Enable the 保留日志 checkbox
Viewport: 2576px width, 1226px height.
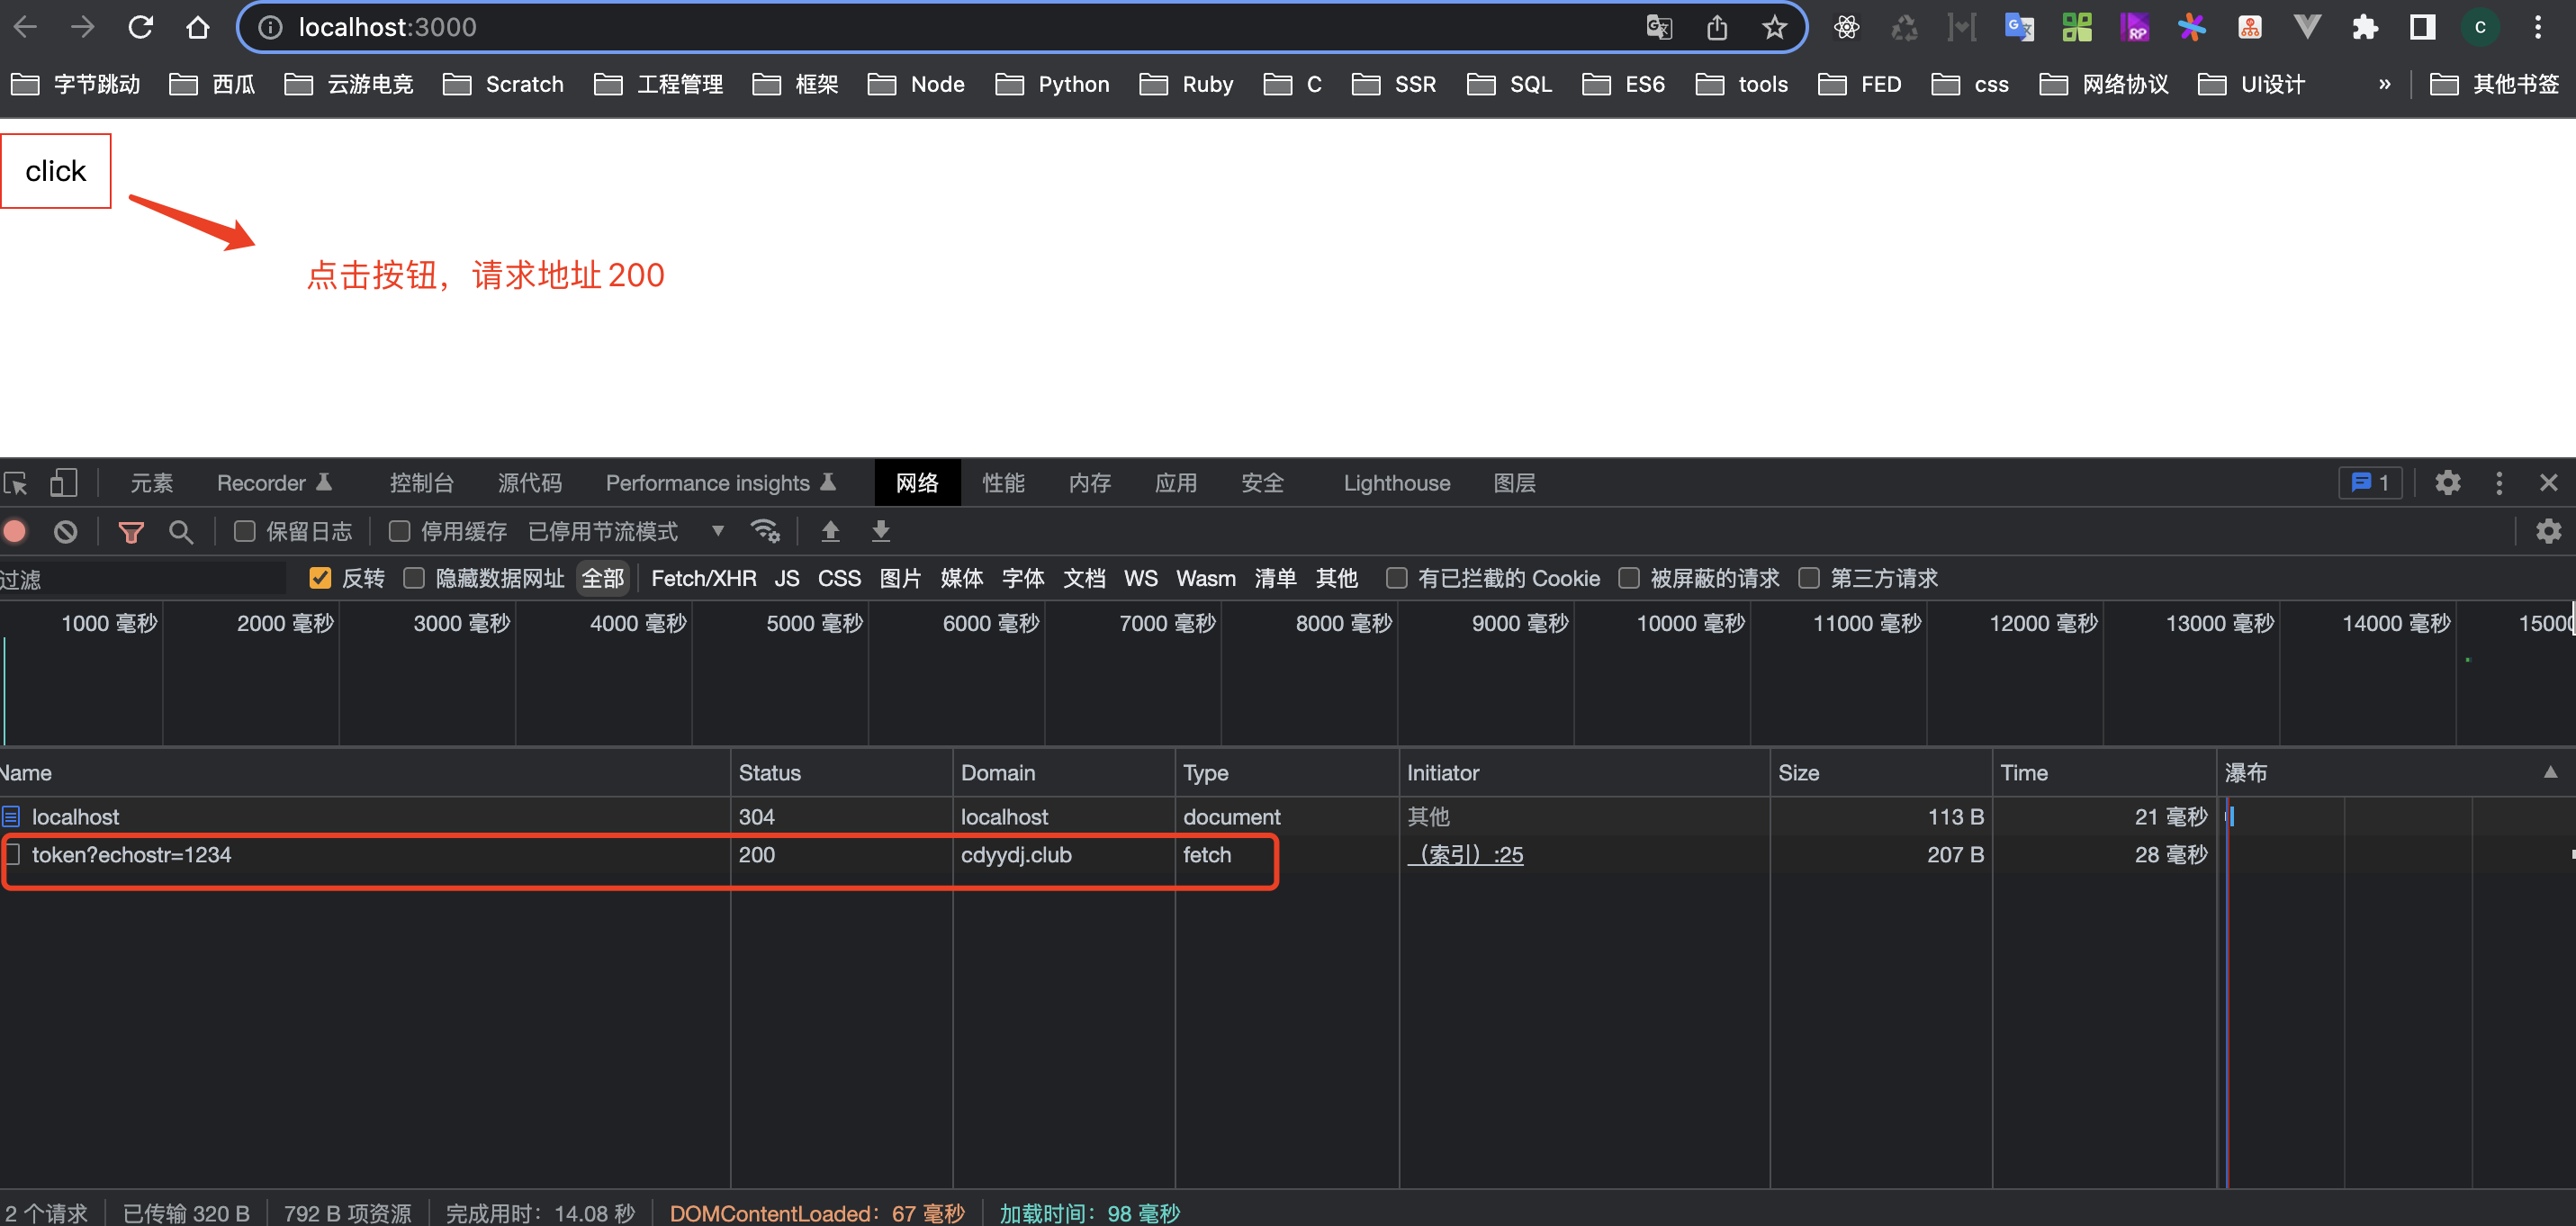(245, 531)
